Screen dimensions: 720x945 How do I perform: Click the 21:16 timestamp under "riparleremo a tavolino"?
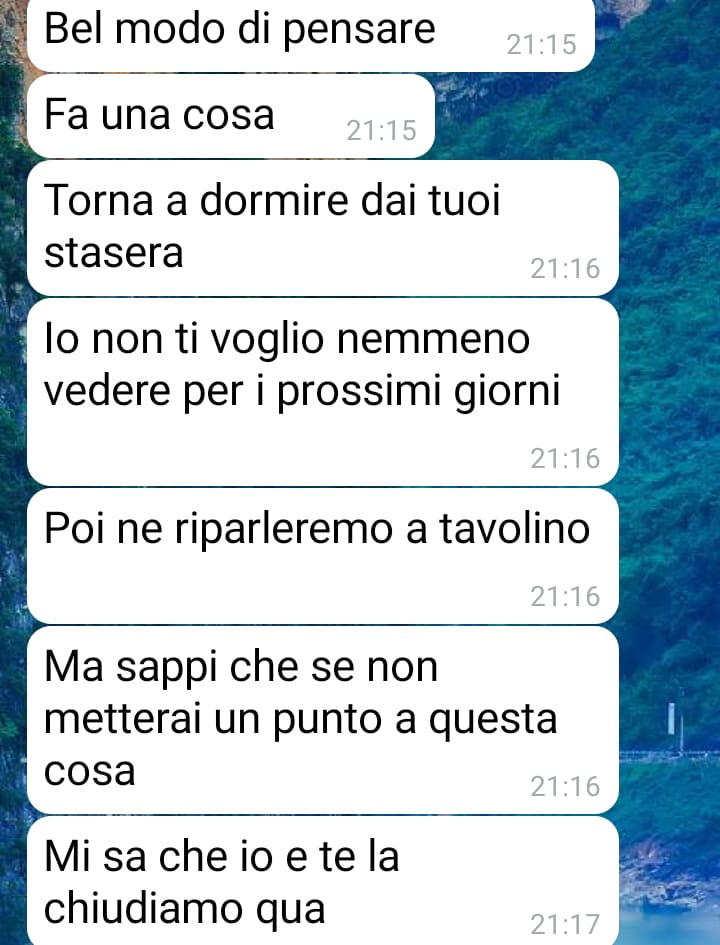coord(565,597)
